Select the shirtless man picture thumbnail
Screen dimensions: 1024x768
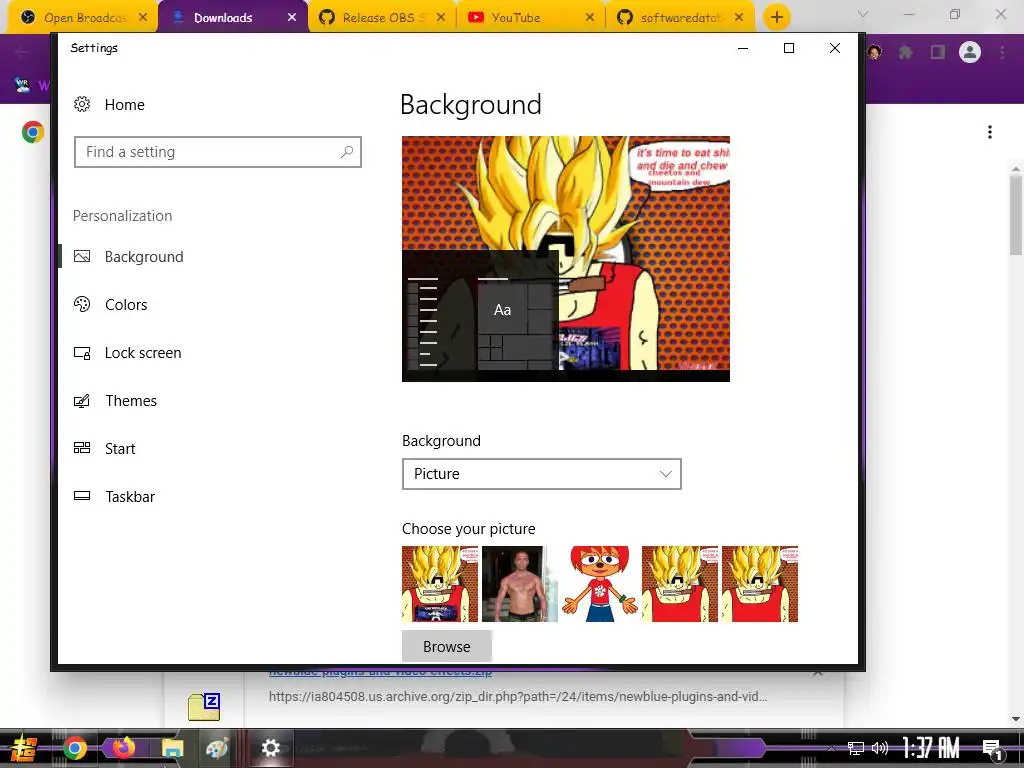coord(520,584)
